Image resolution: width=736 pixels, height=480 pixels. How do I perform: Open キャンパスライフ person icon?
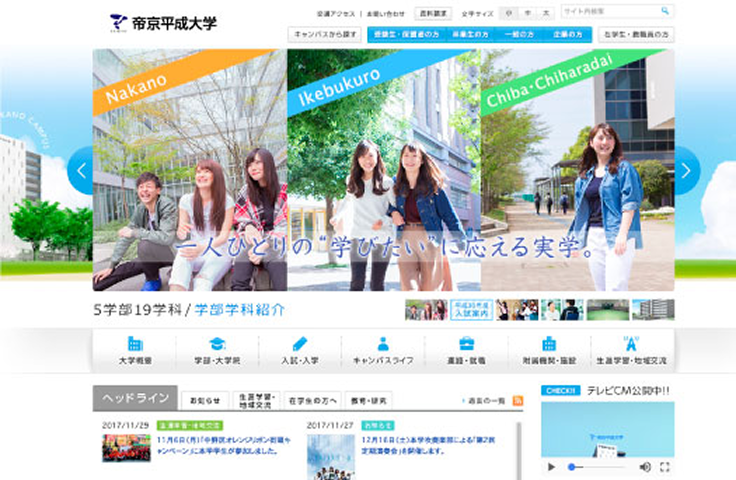(383, 343)
